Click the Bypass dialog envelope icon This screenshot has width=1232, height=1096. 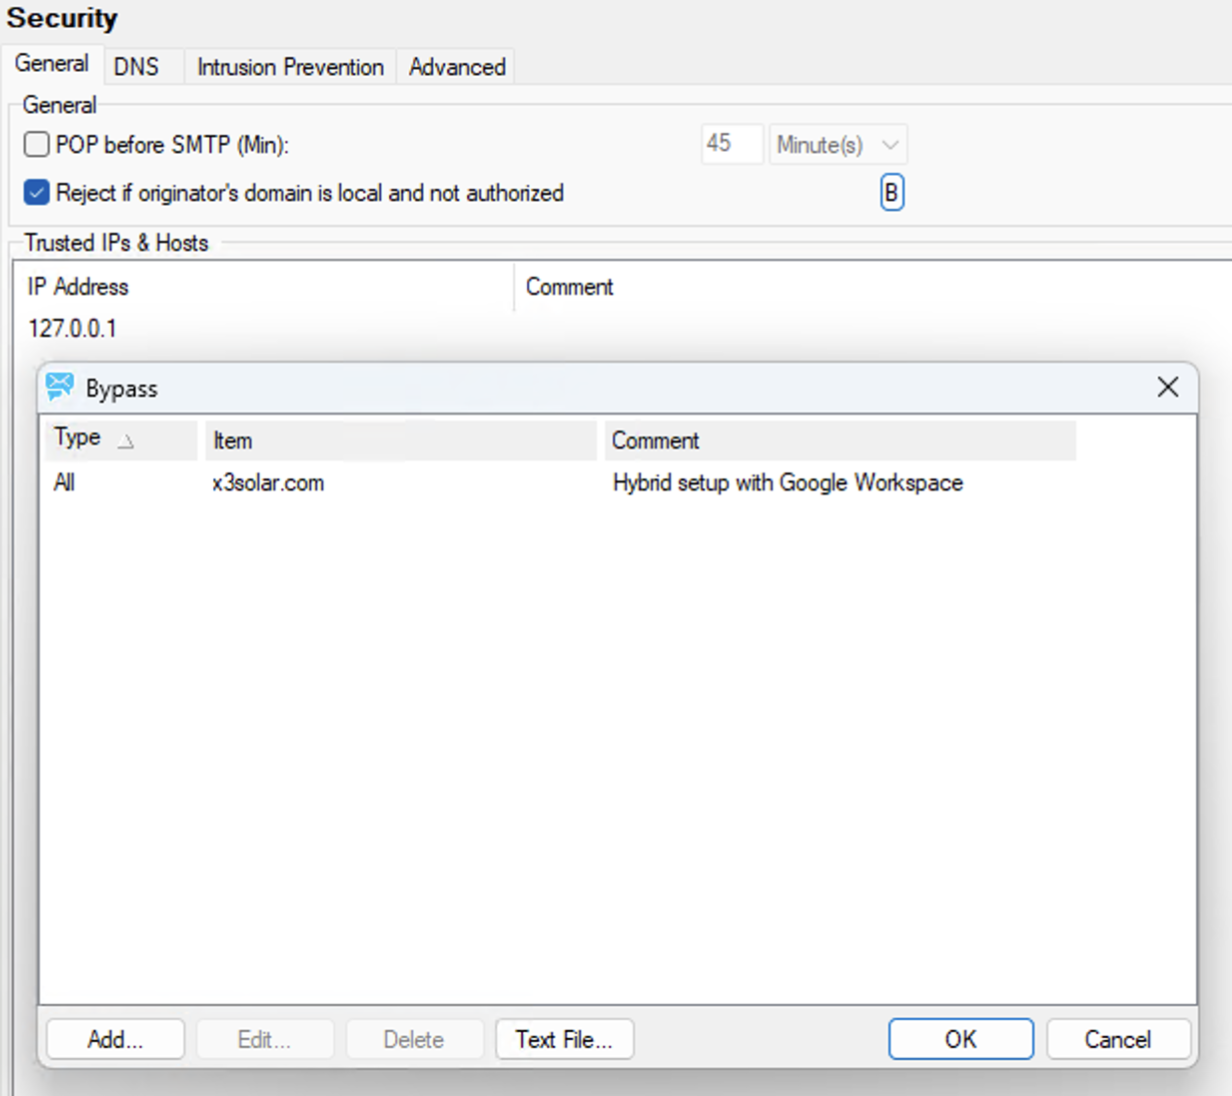60,387
